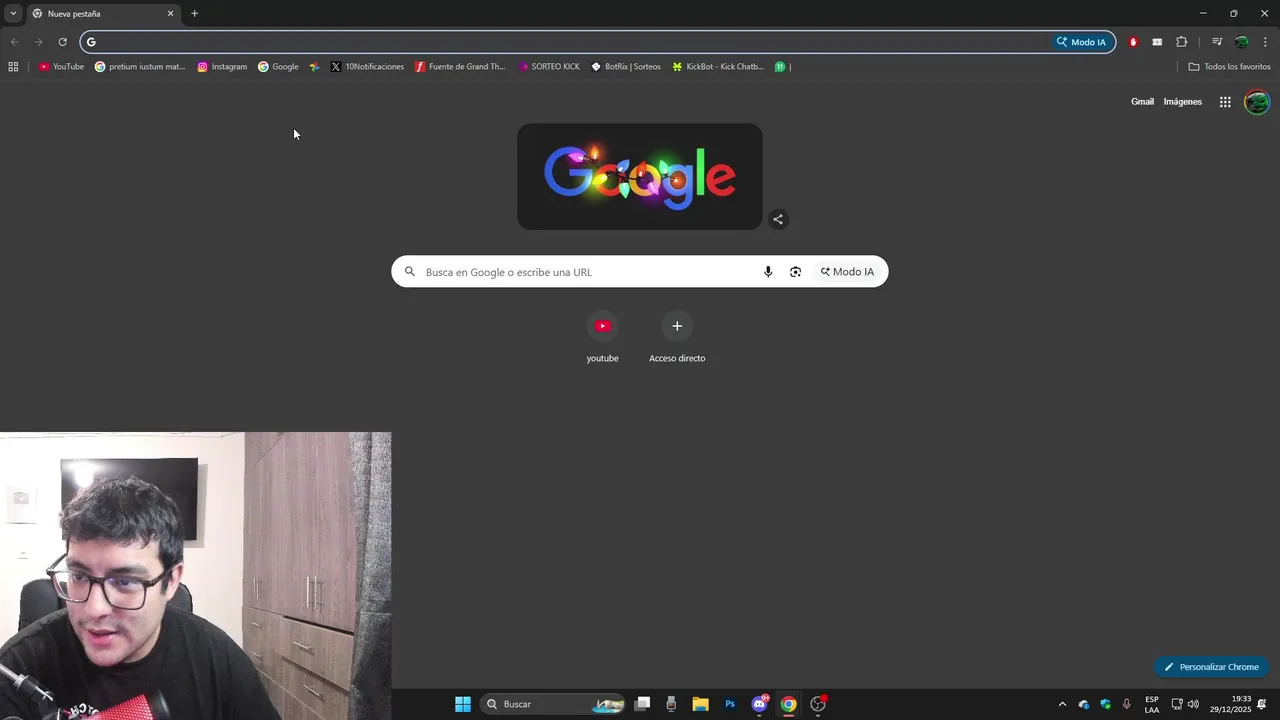Open the Google account avatar on page
The width and height of the screenshot is (1280, 720).
click(x=1257, y=102)
